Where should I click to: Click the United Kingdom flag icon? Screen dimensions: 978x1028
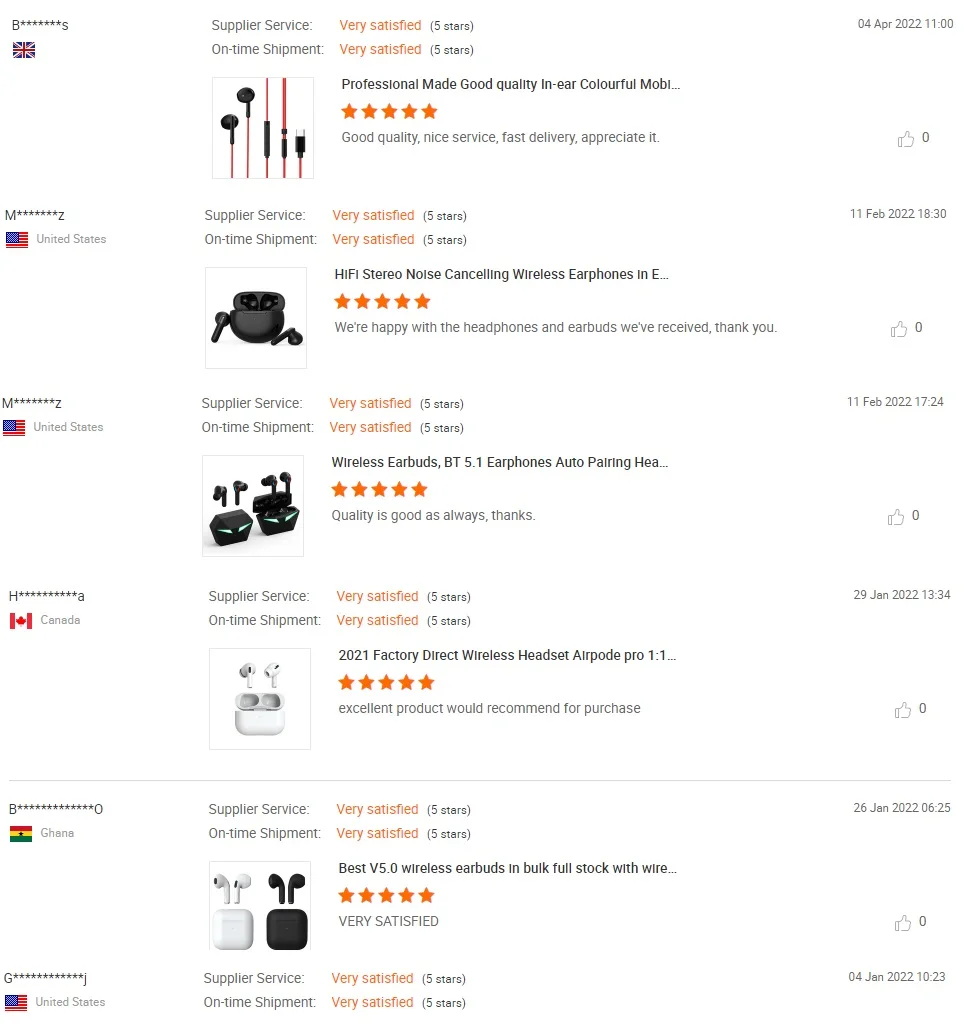[x=24, y=50]
